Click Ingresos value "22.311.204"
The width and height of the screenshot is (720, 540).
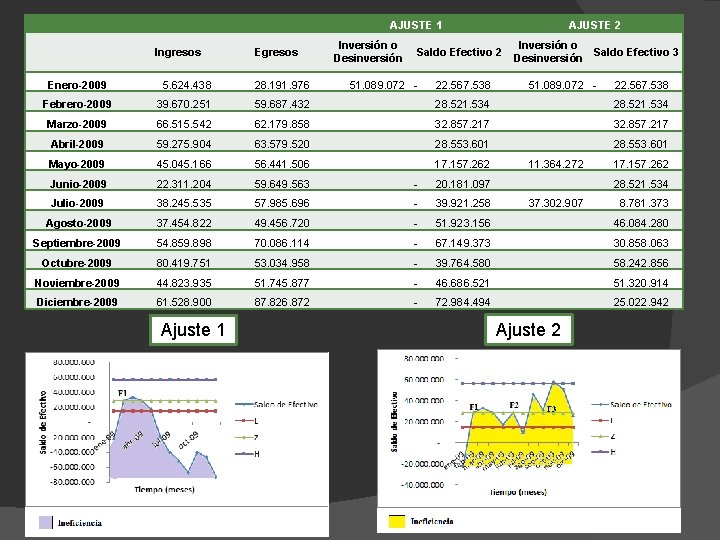click(184, 184)
